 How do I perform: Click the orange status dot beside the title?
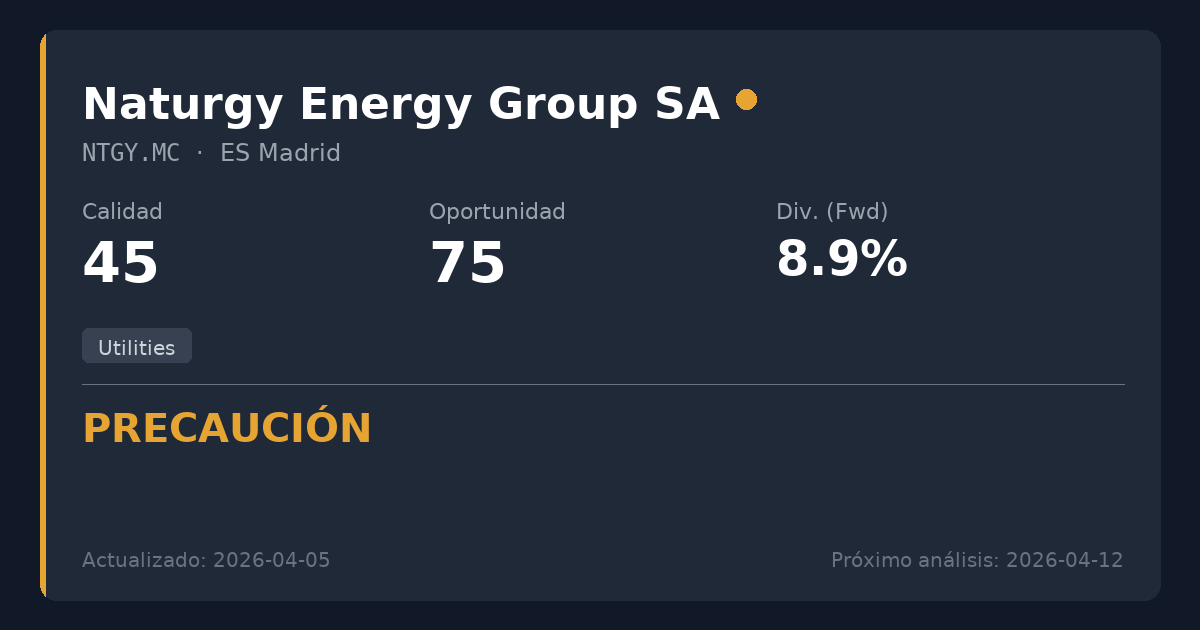tap(746, 100)
